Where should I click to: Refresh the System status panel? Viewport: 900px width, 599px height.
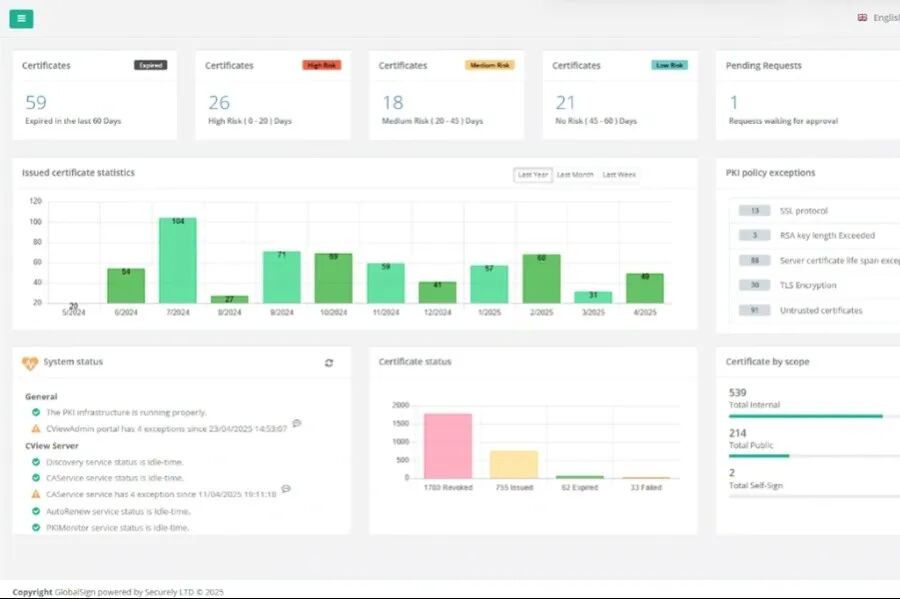click(x=329, y=363)
